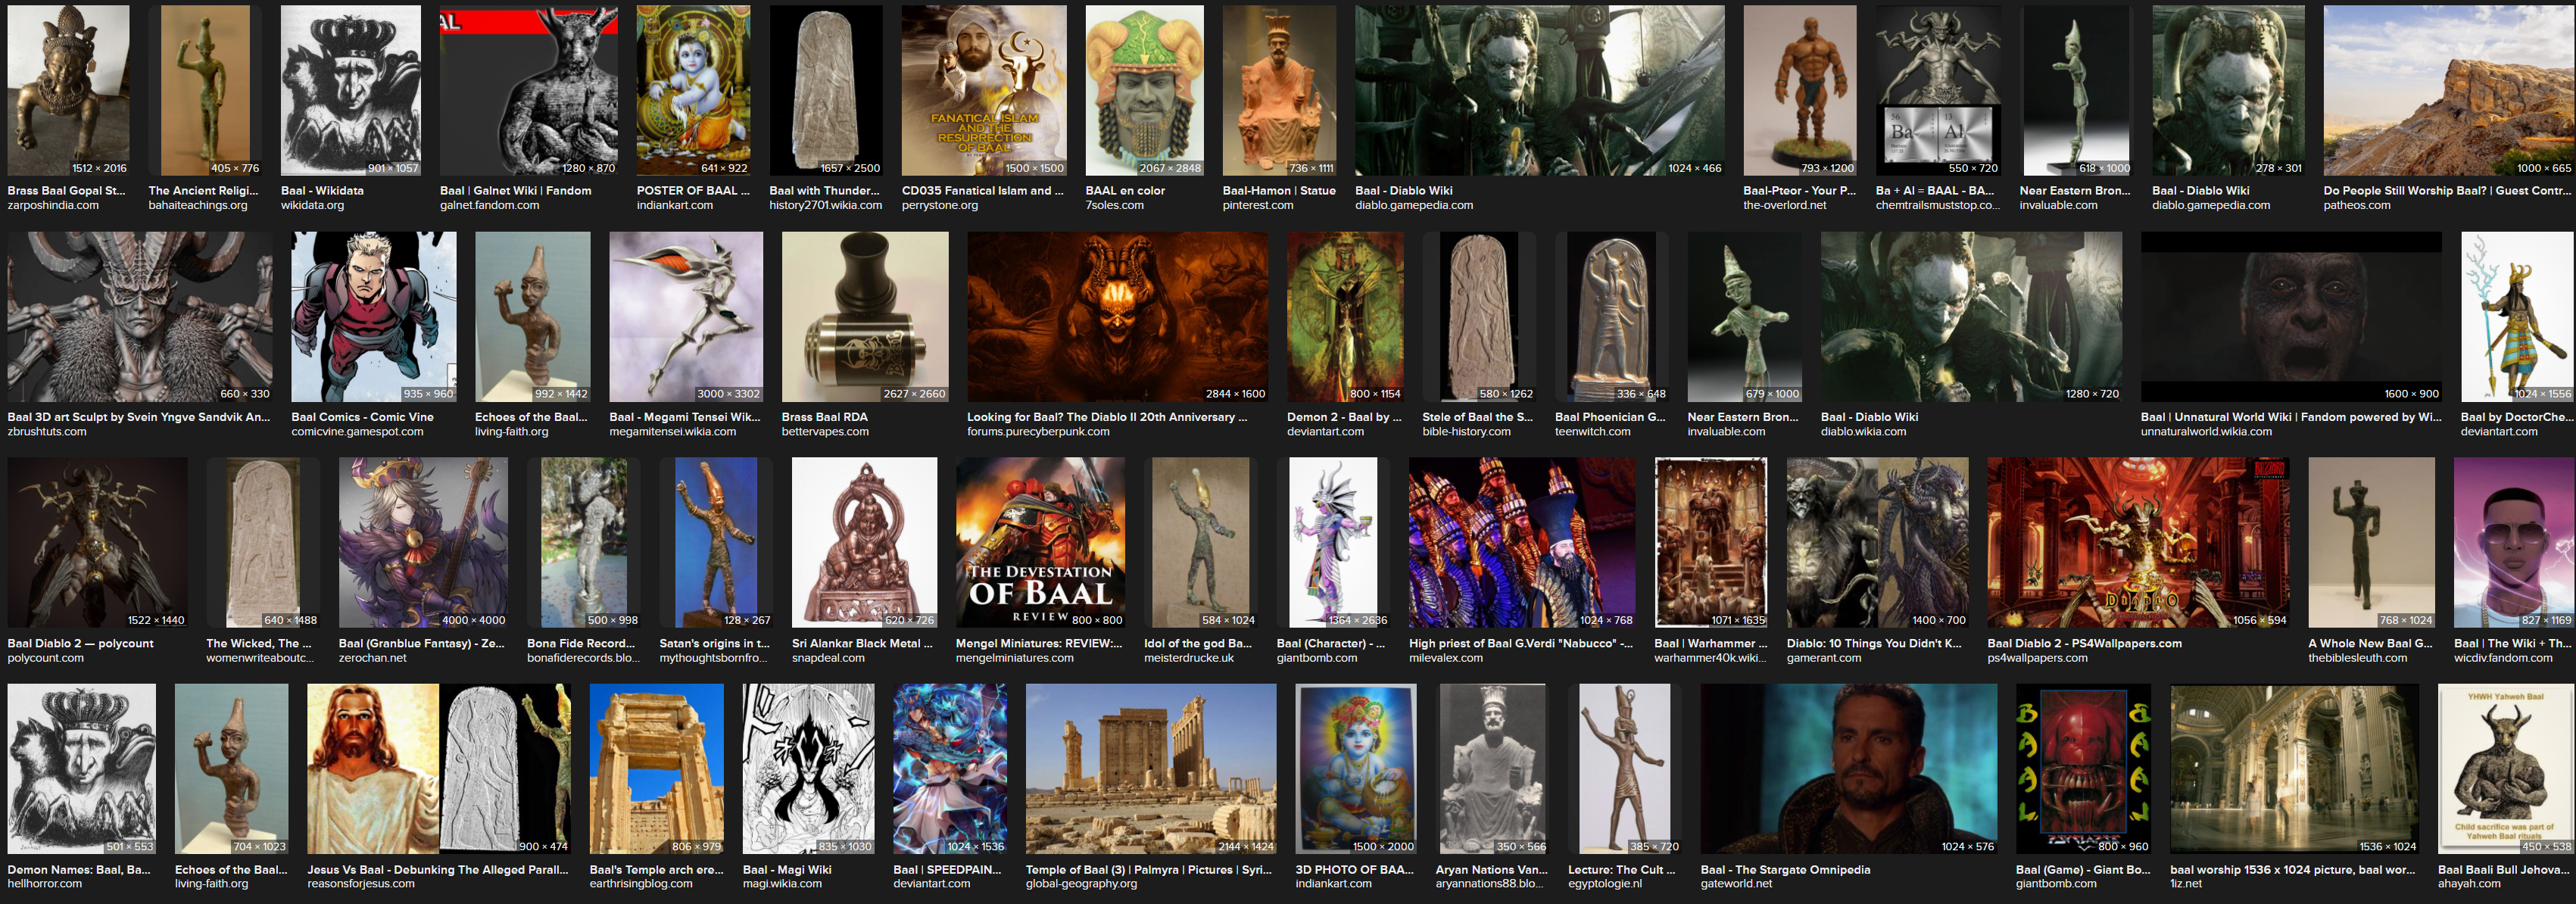Open the 'Baal Diablo 2 — polycount' link
Screen dimensions: 2576x904
tap(81, 643)
